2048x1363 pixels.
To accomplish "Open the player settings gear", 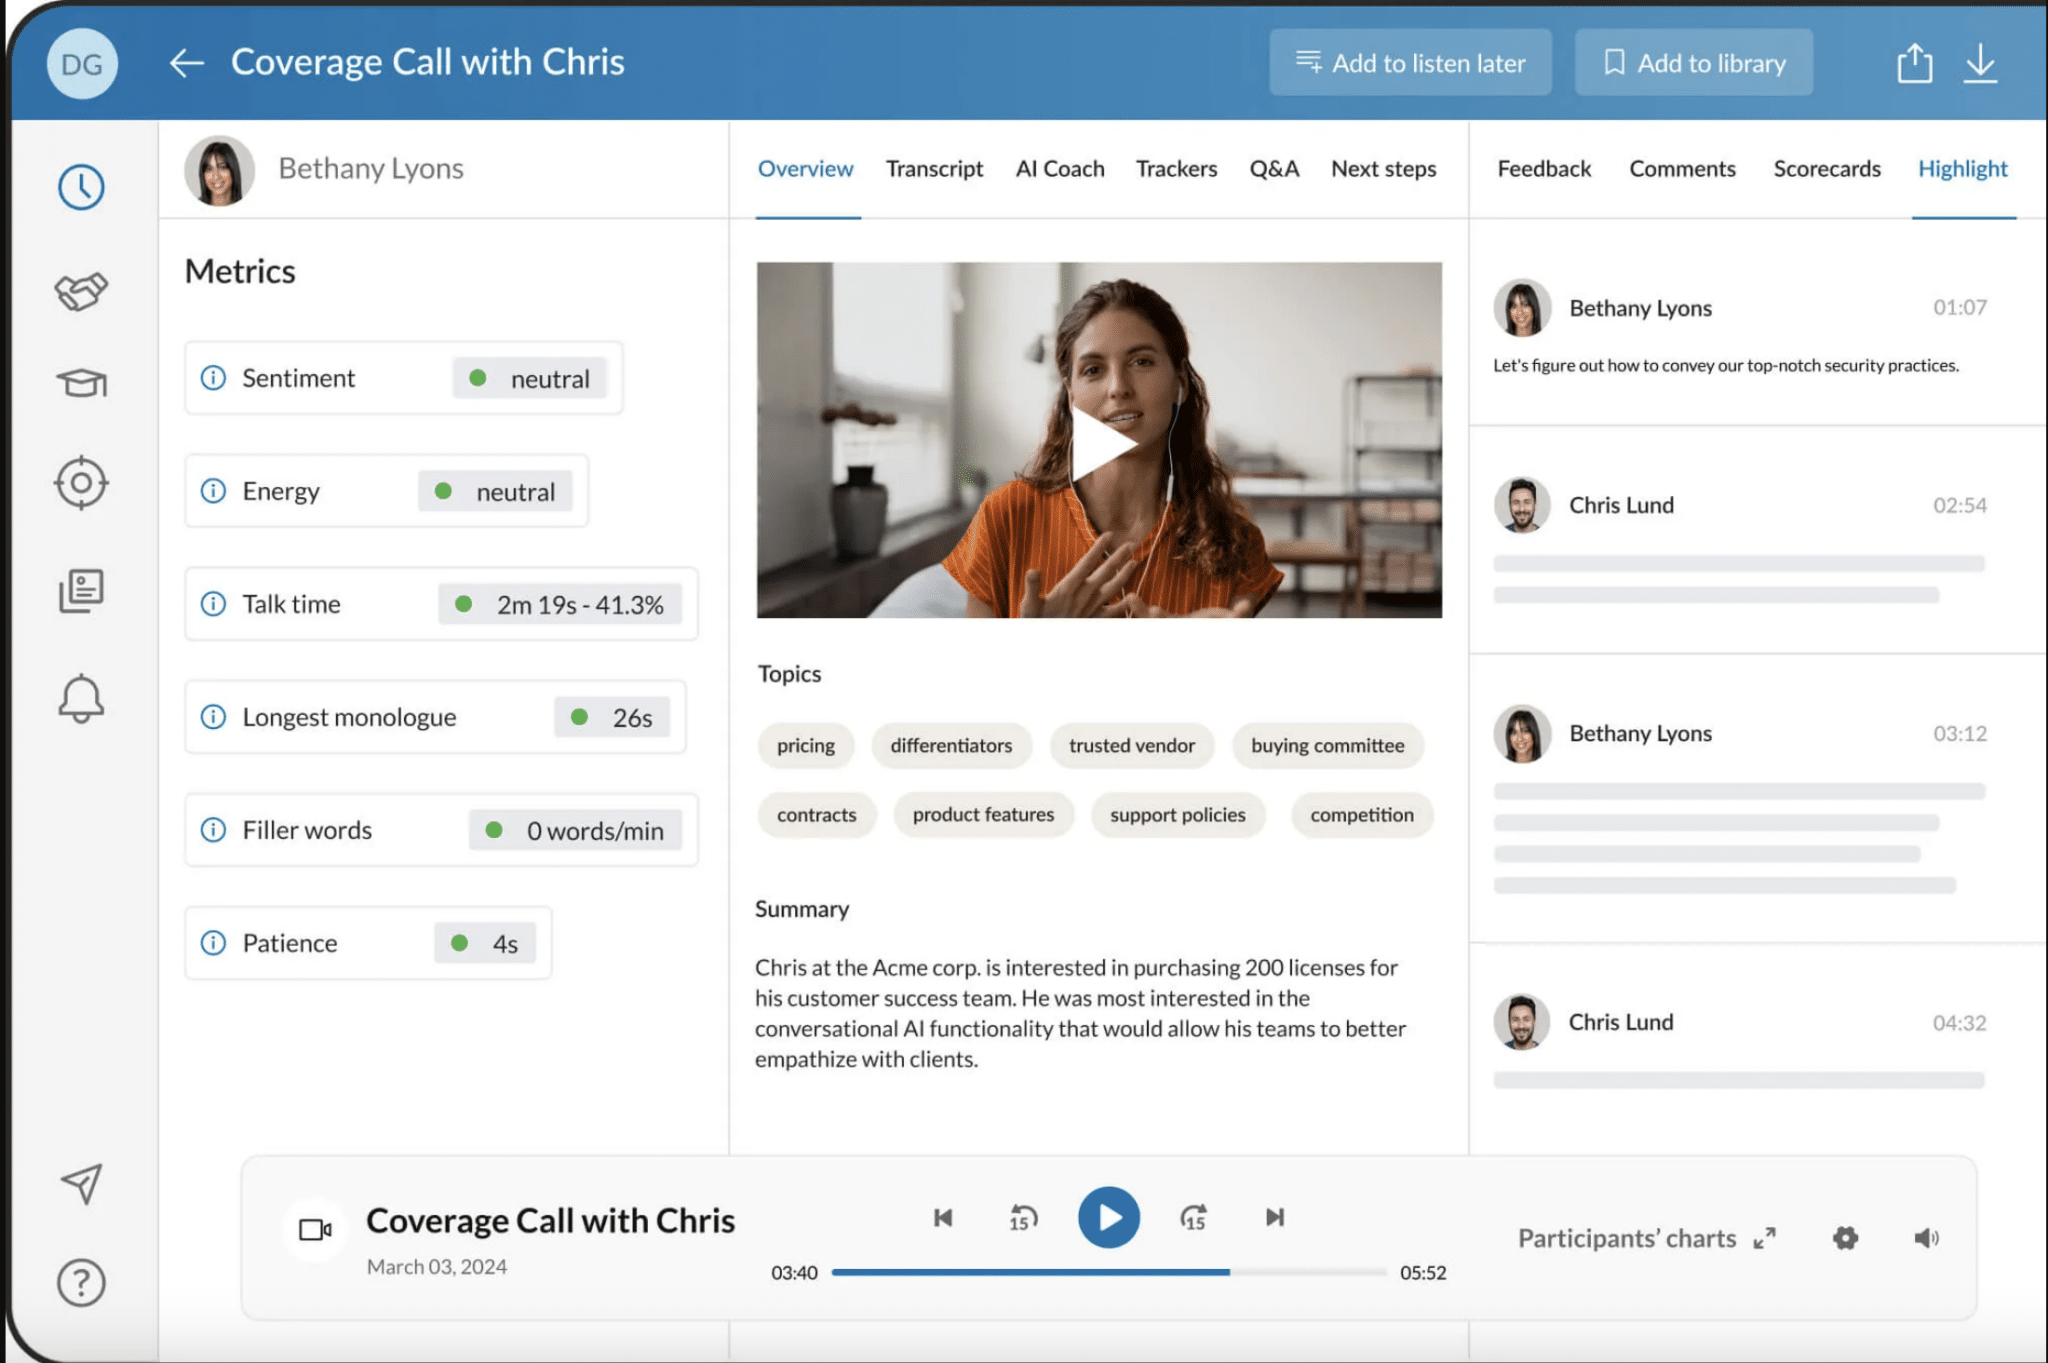I will coord(1845,1239).
